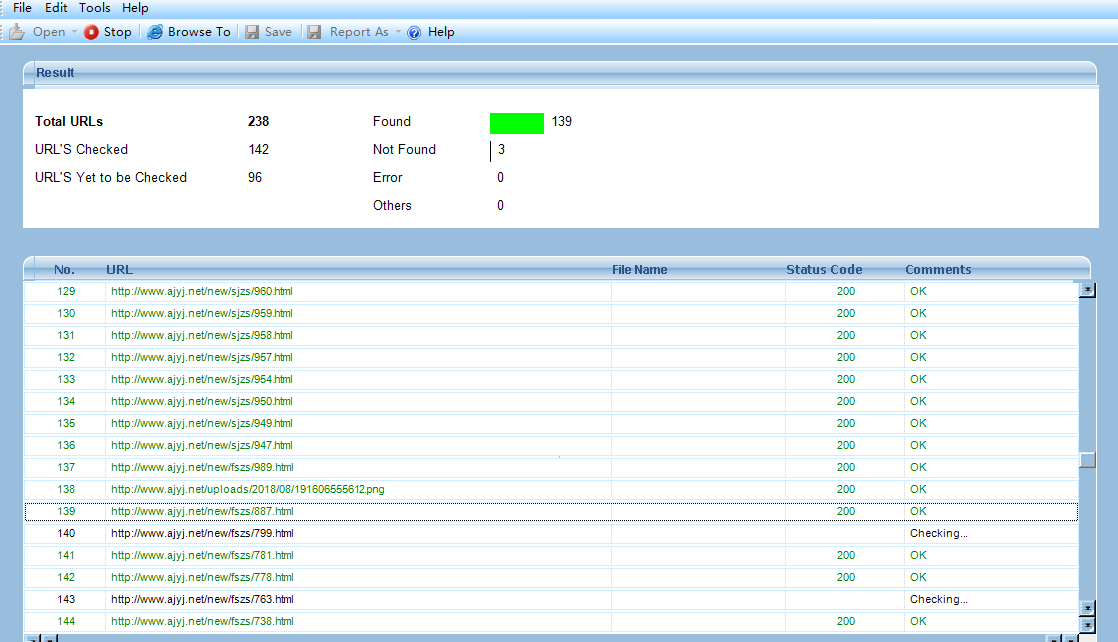1118x642 pixels.
Task: Click the Open folder icon in toolbar
Action: 17,32
